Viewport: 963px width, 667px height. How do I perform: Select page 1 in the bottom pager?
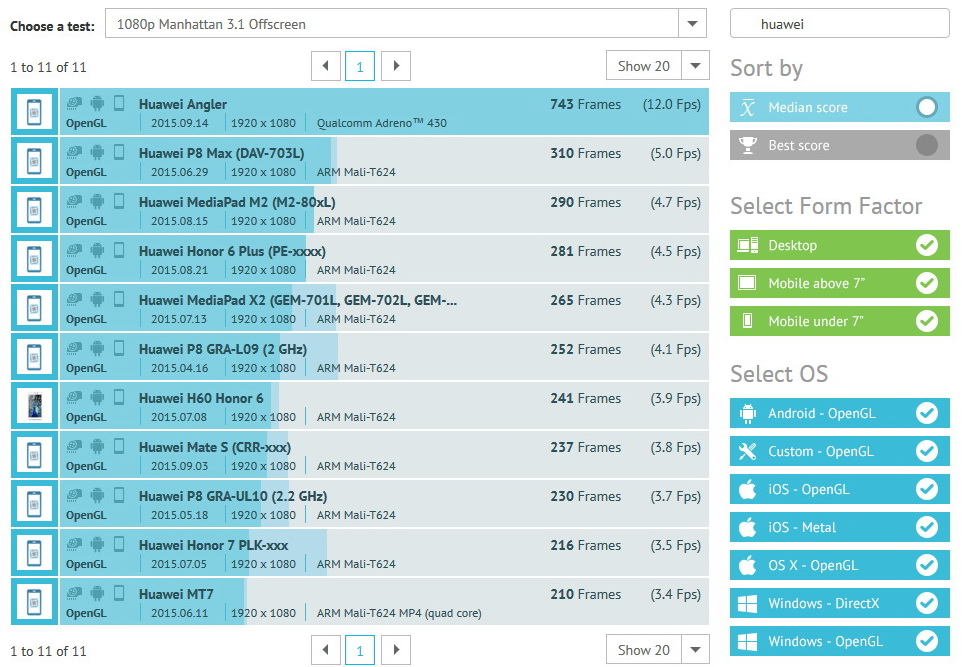[360, 650]
